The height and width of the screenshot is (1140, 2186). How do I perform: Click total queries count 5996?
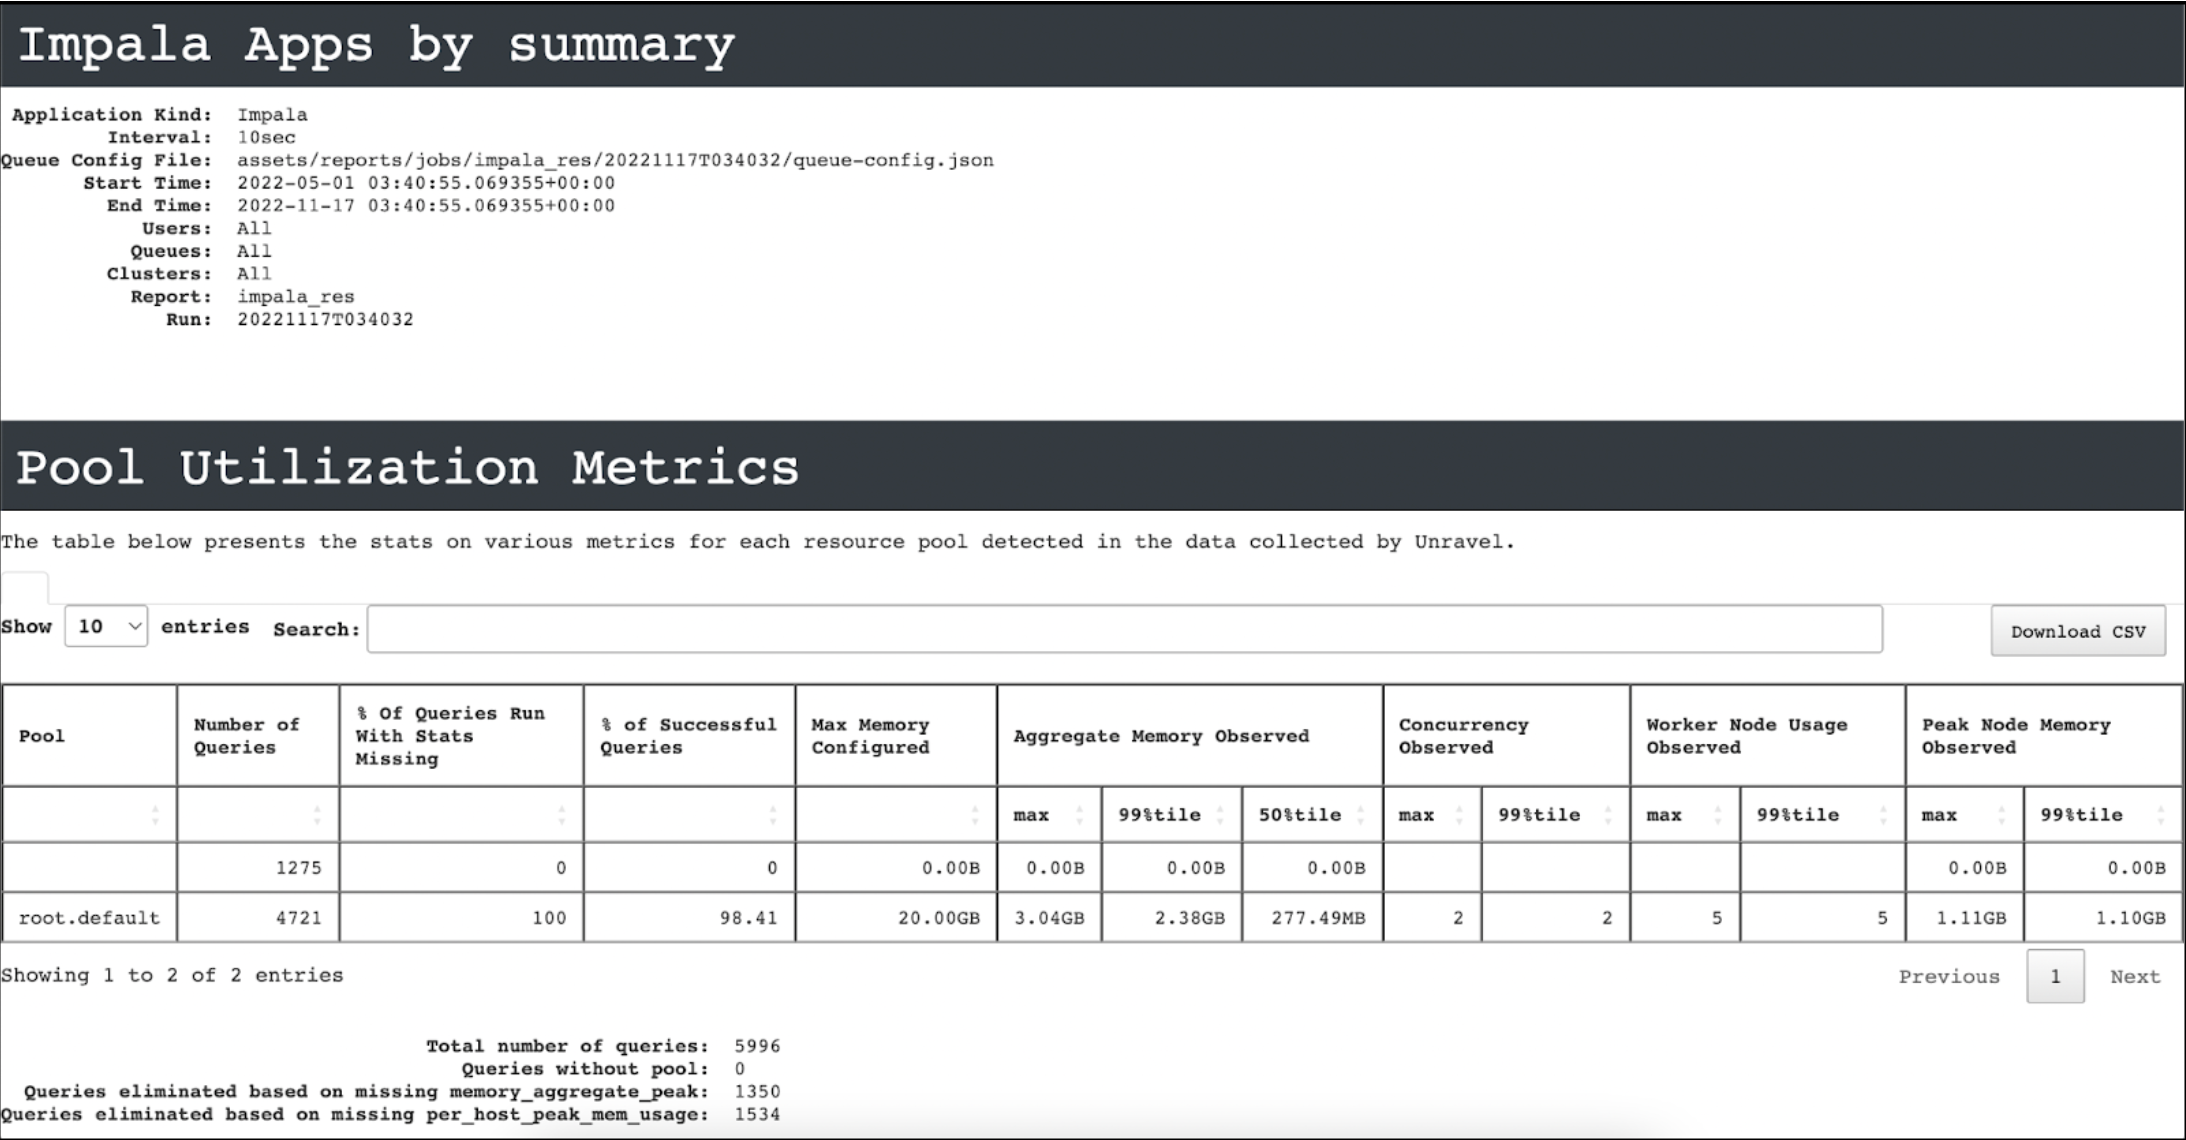[757, 1046]
